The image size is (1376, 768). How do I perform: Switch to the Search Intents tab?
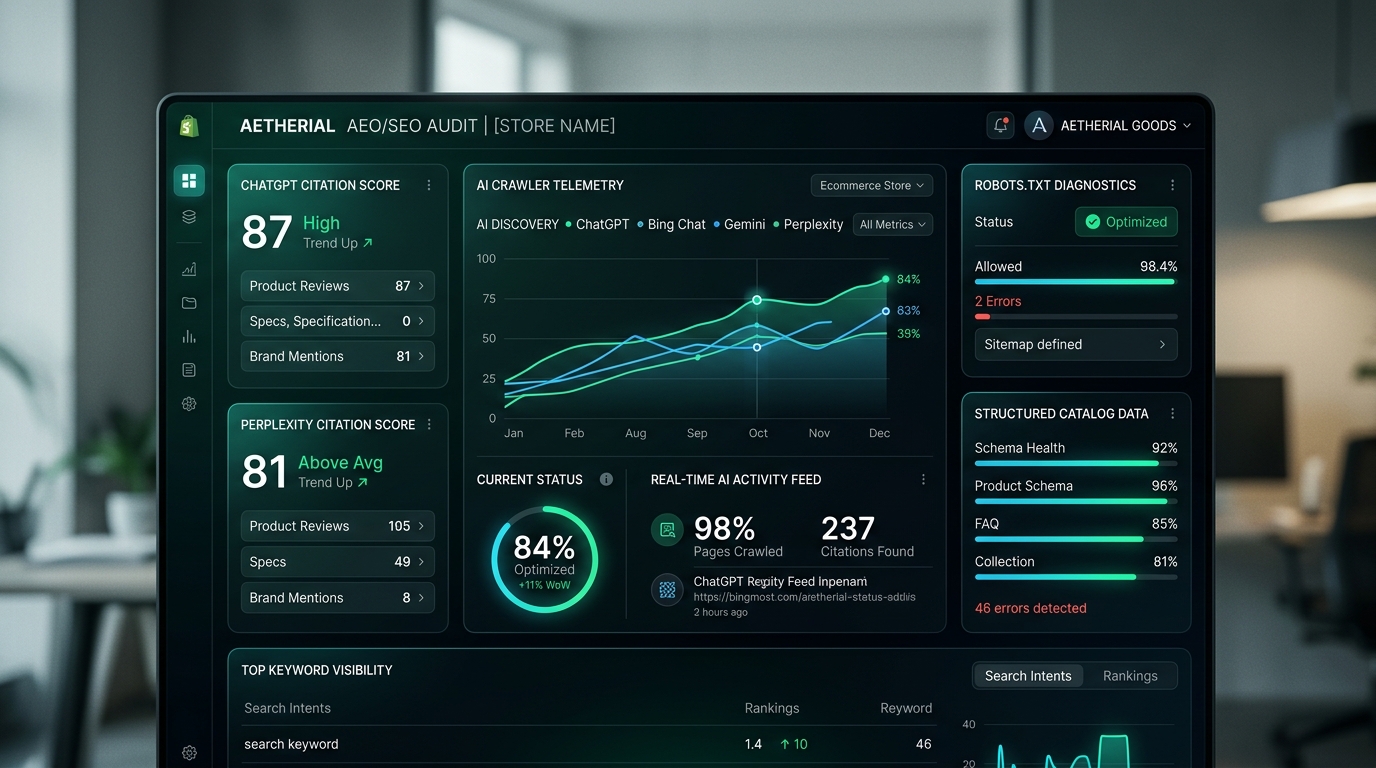click(1028, 676)
